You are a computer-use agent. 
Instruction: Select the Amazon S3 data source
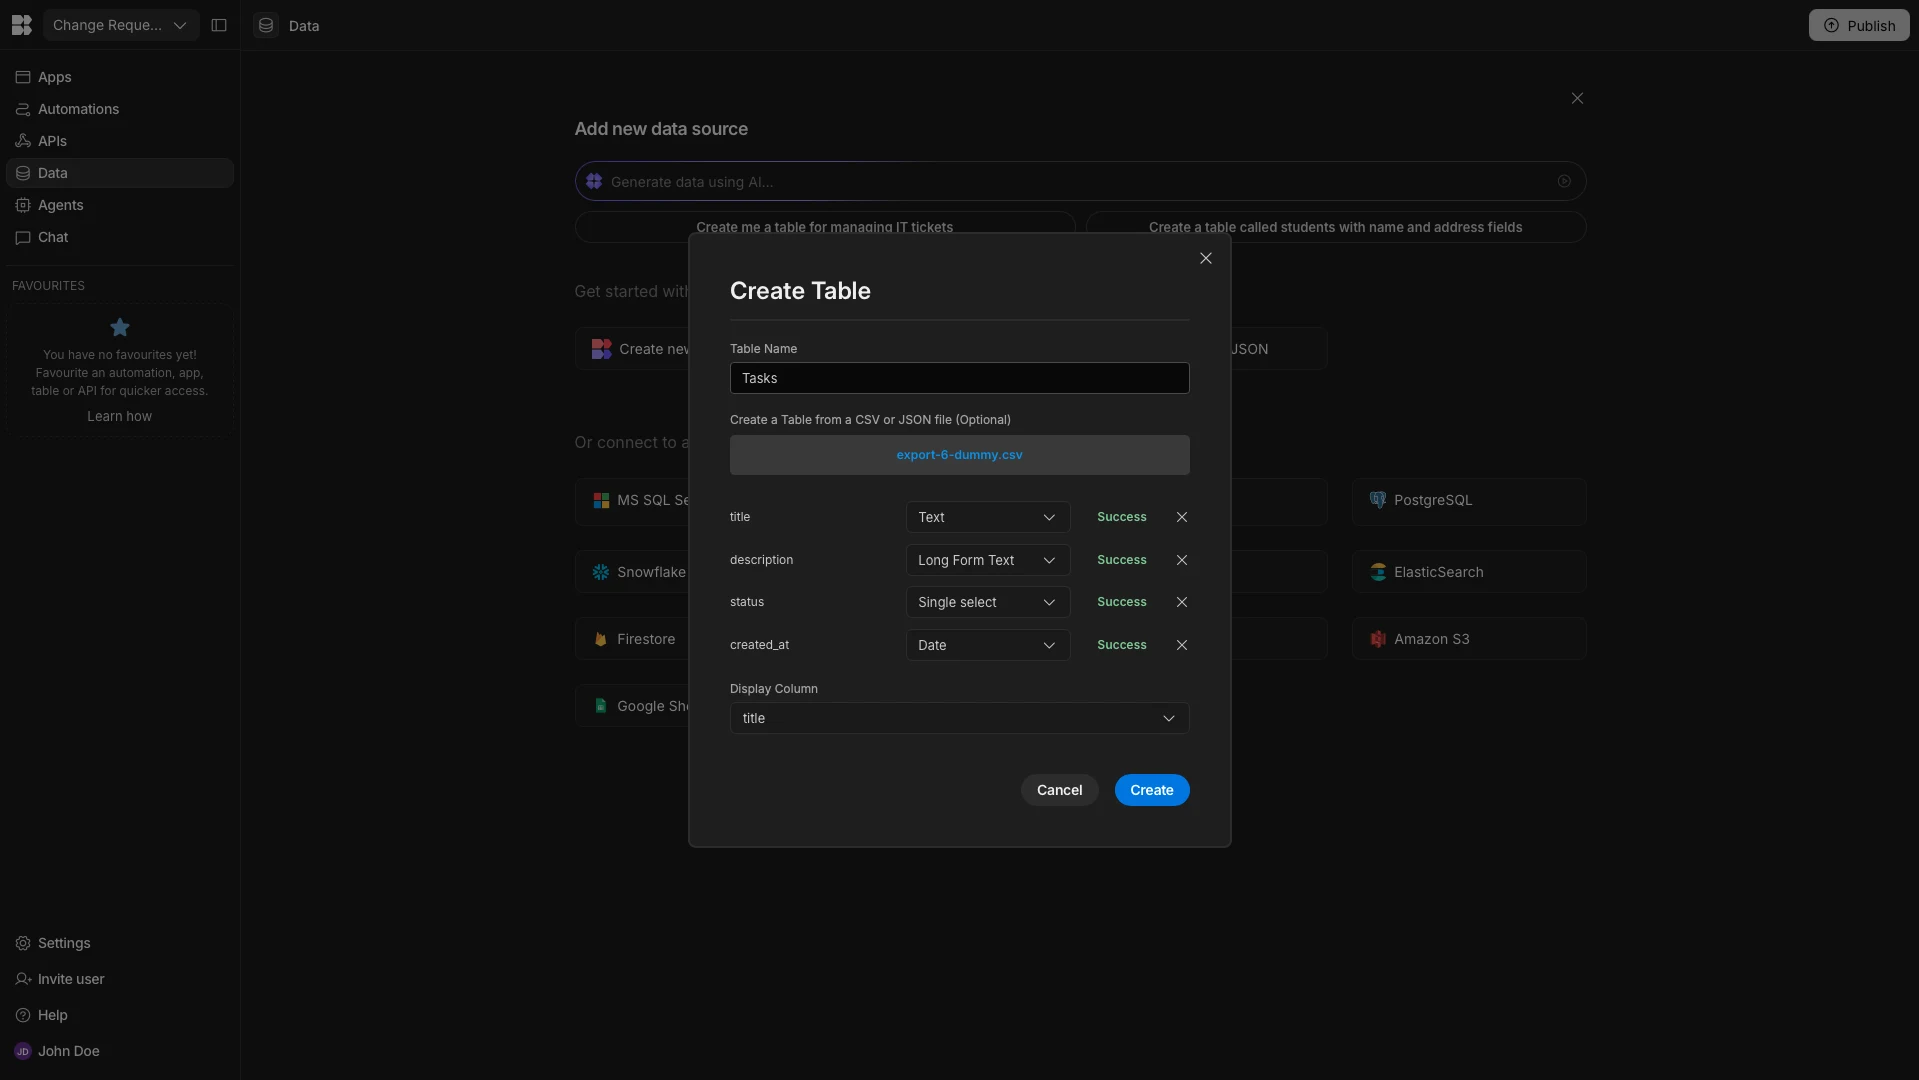coord(1469,639)
